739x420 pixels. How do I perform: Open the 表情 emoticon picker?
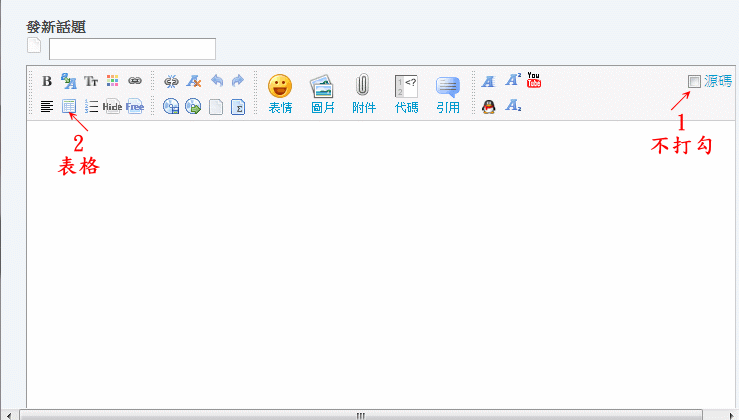(280, 94)
